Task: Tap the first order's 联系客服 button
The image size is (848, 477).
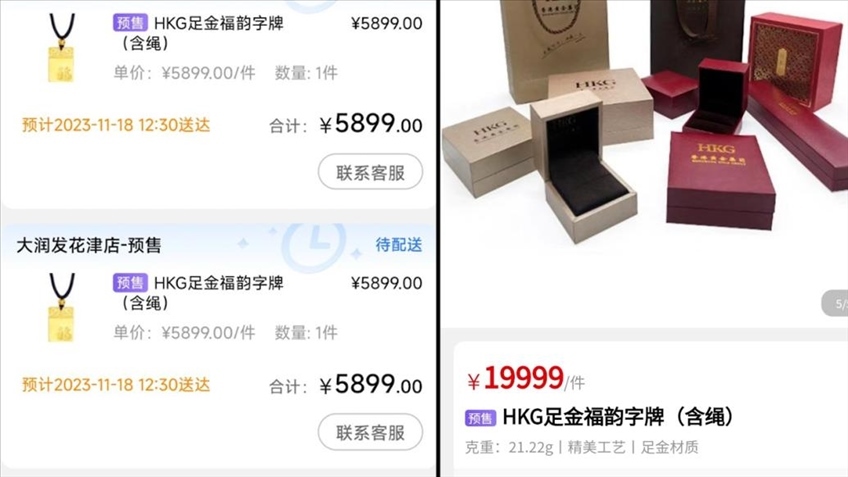Action: [370, 172]
